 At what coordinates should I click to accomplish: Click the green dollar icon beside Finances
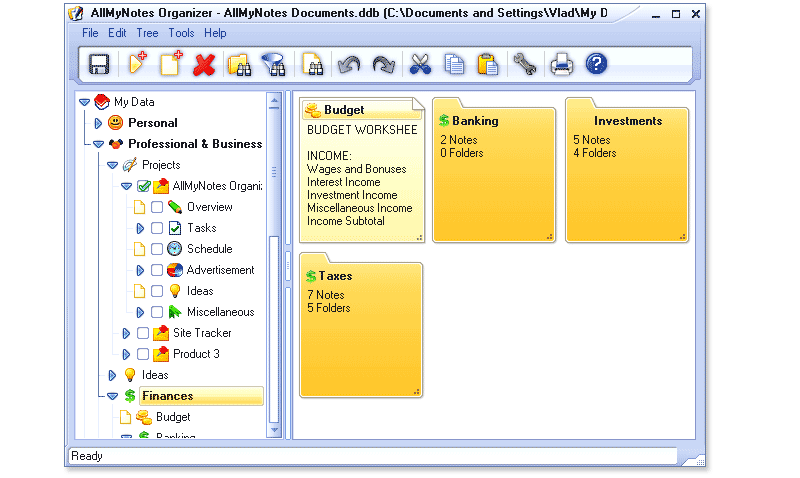point(130,396)
